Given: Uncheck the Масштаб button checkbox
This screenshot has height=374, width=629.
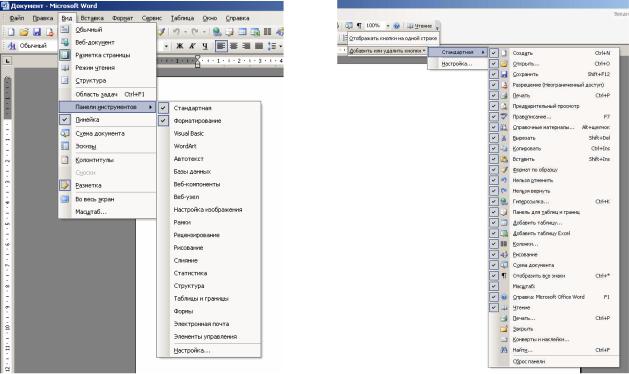Looking at the screenshot, I should [x=494, y=287].
